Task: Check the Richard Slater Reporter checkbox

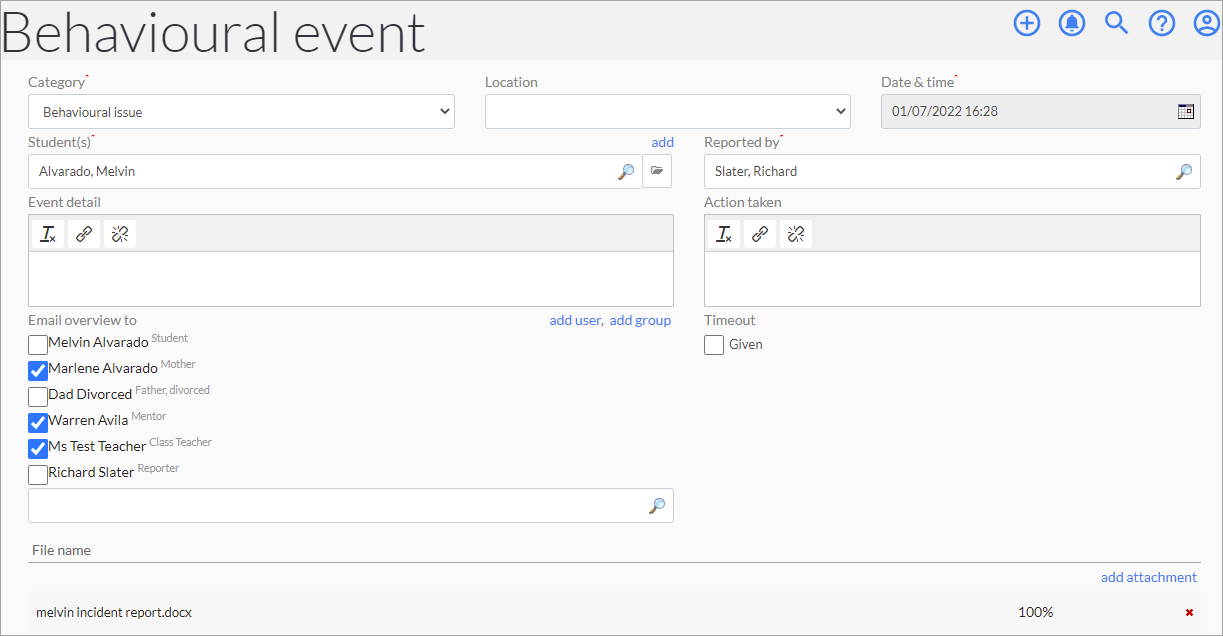Action: point(38,475)
